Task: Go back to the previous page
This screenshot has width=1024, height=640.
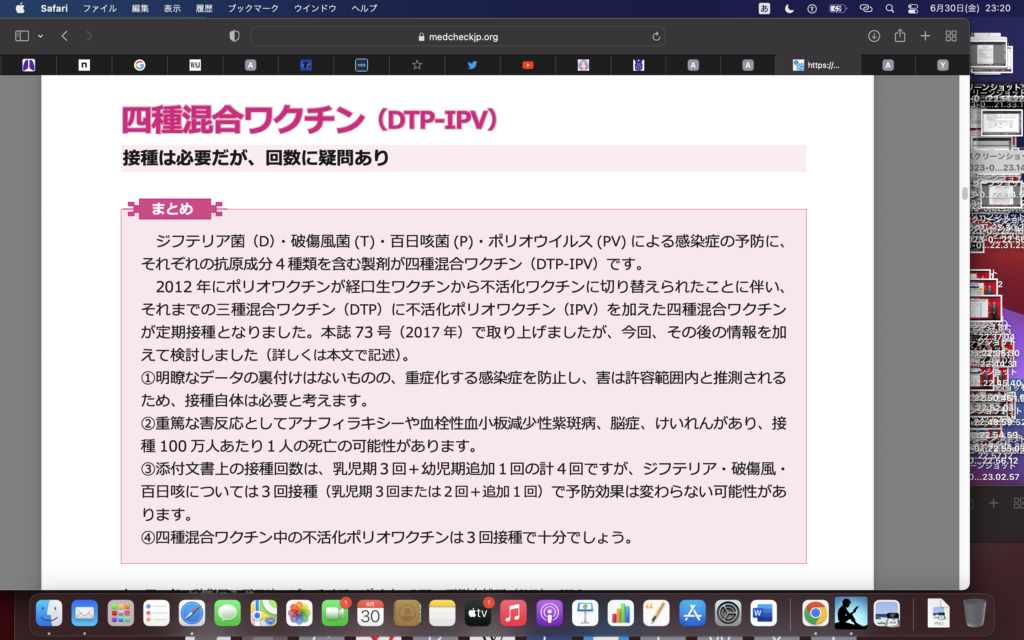Action: pos(65,36)
